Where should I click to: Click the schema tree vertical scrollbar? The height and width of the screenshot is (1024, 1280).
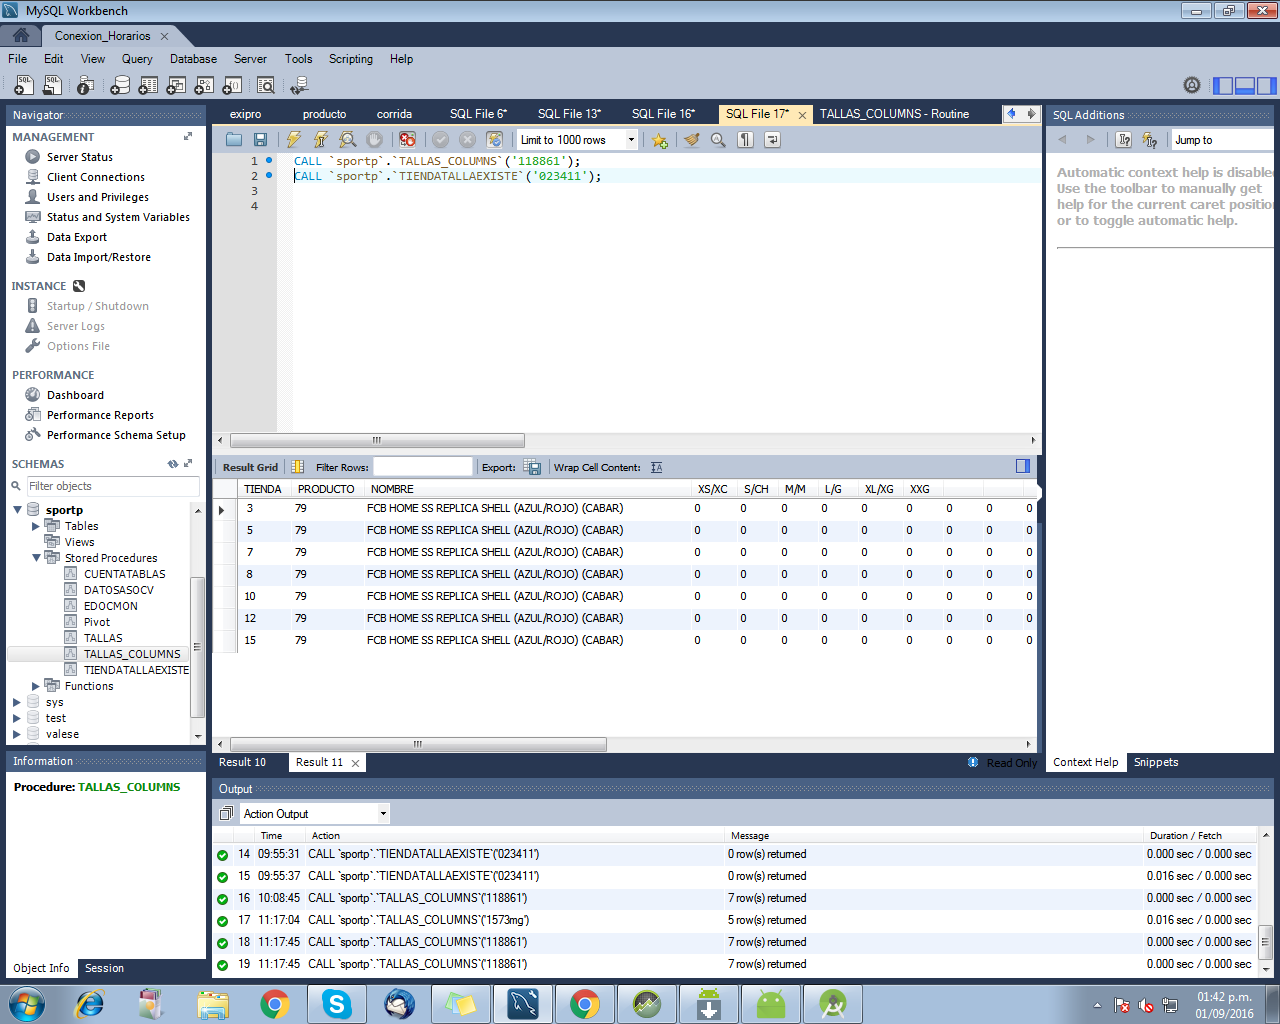click(x=197, y=647)
